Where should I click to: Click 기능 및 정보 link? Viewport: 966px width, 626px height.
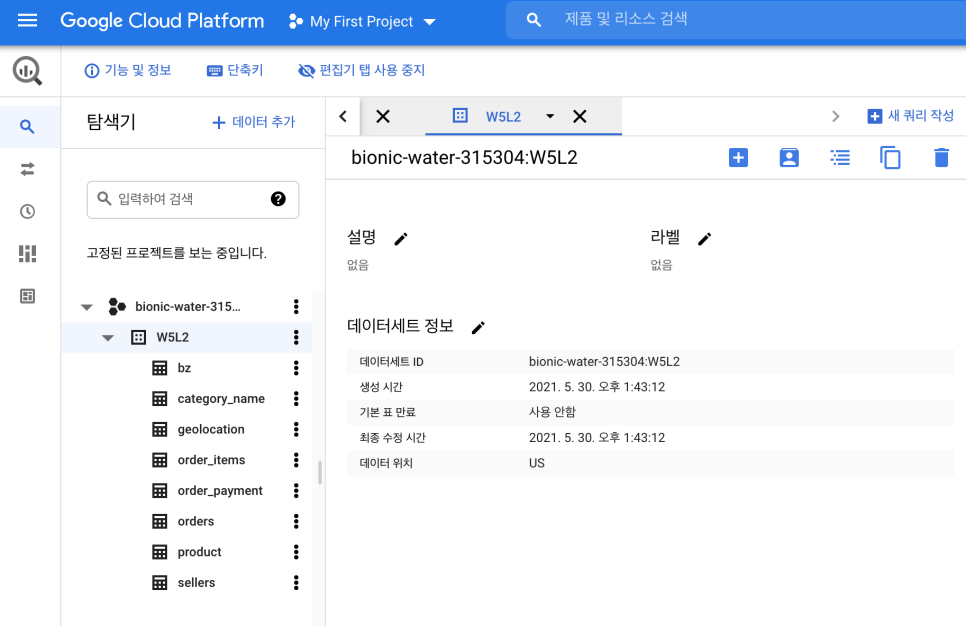point(128,70)
